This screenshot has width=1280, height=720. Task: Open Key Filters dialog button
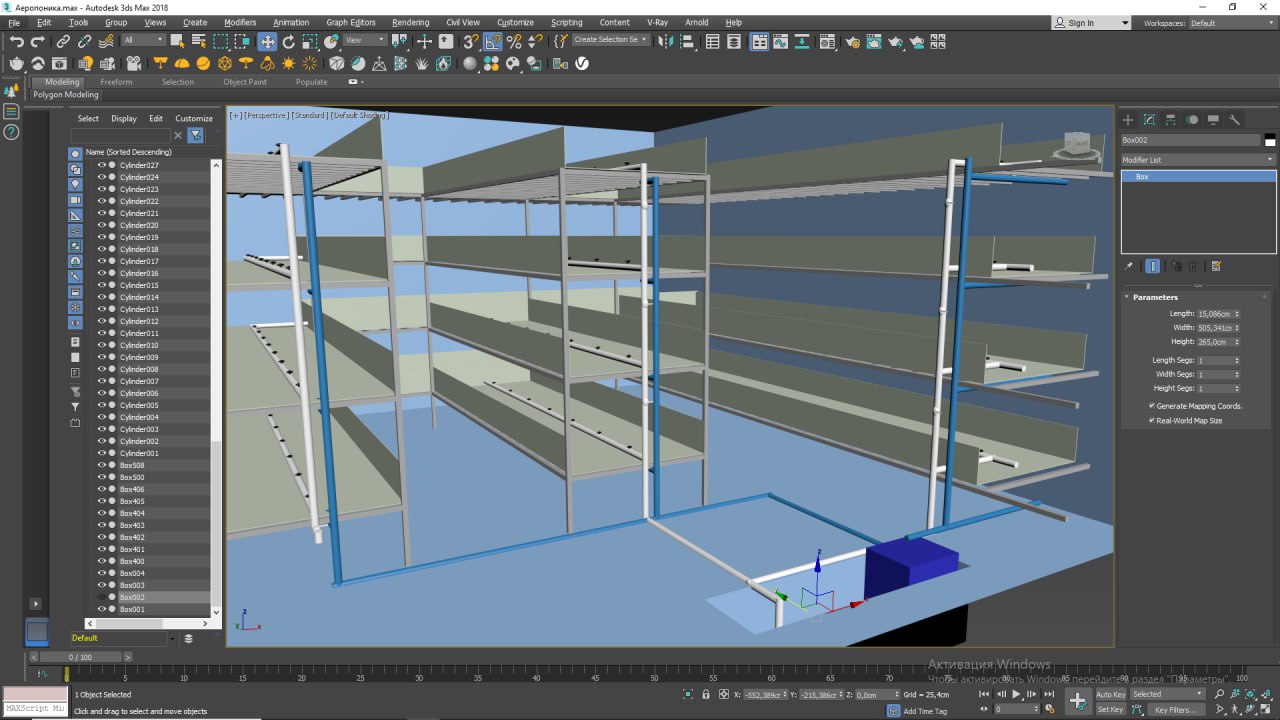[1176, 710]
